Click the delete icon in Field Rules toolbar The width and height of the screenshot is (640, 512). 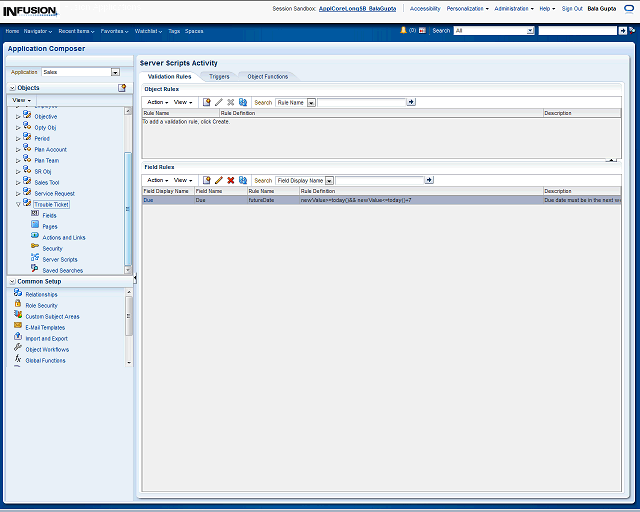(x=231, y=180)
